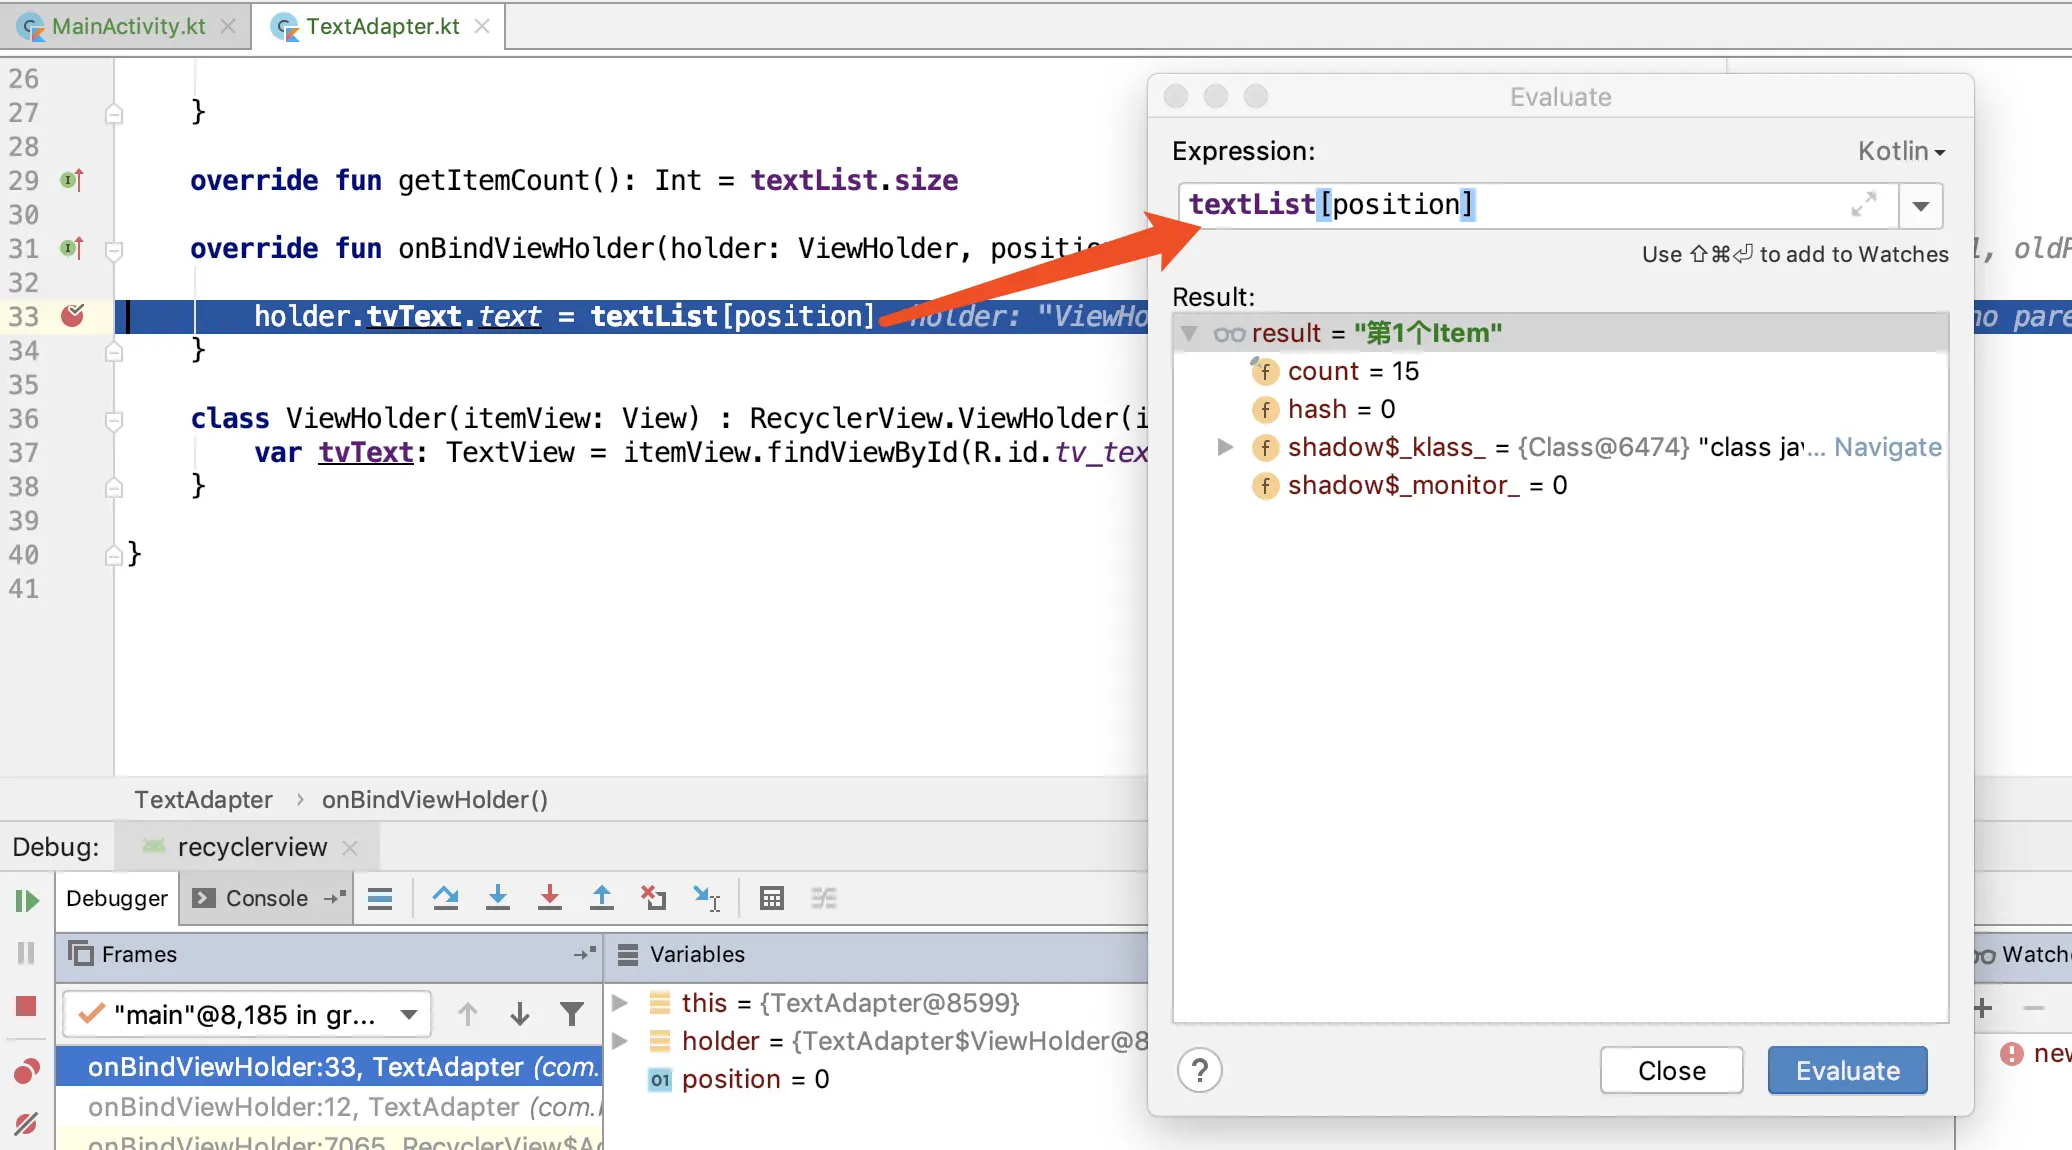The height and width of the screenshot is (1150, 2072).
Task: Restore Frames layout arrow icon
Action: [x=586, y=954]
